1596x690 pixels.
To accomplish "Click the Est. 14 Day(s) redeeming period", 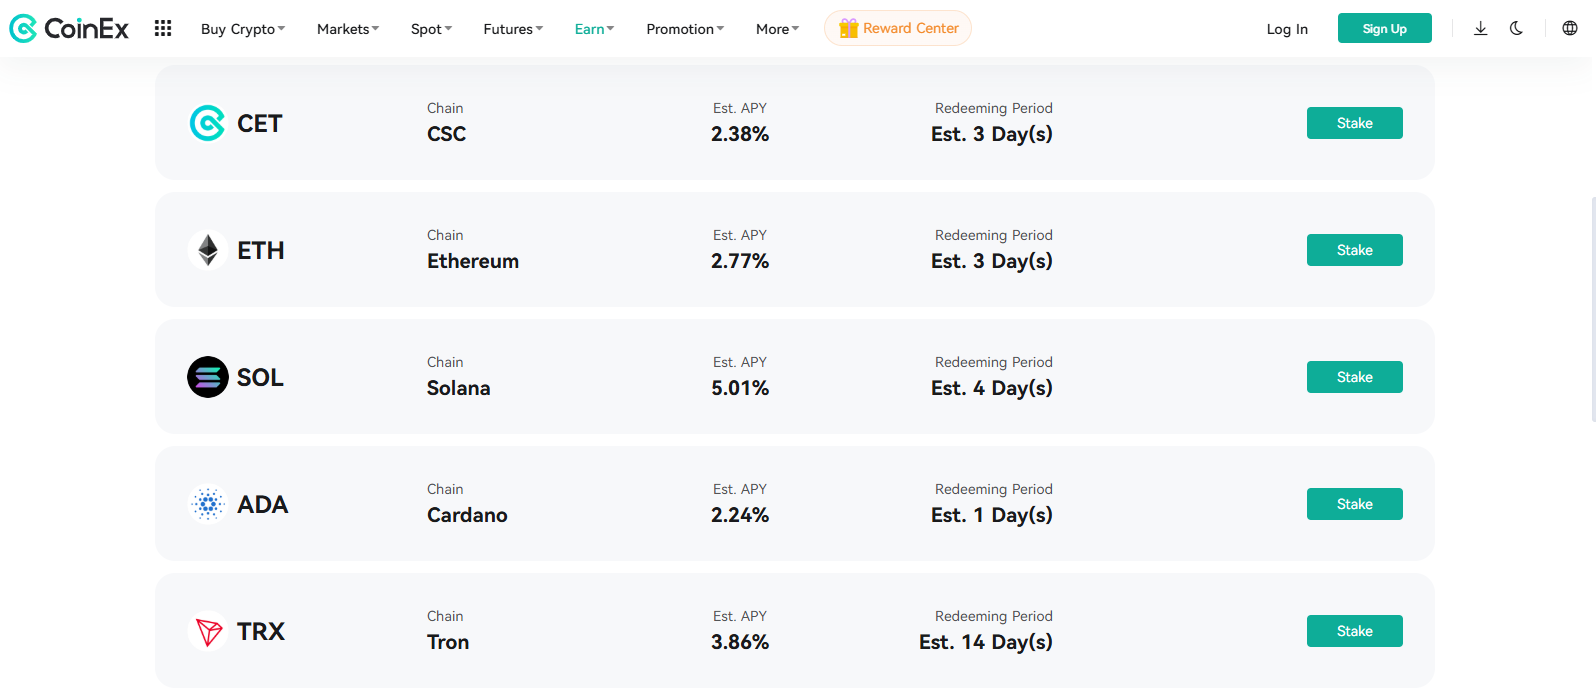I will coord(986,642).
